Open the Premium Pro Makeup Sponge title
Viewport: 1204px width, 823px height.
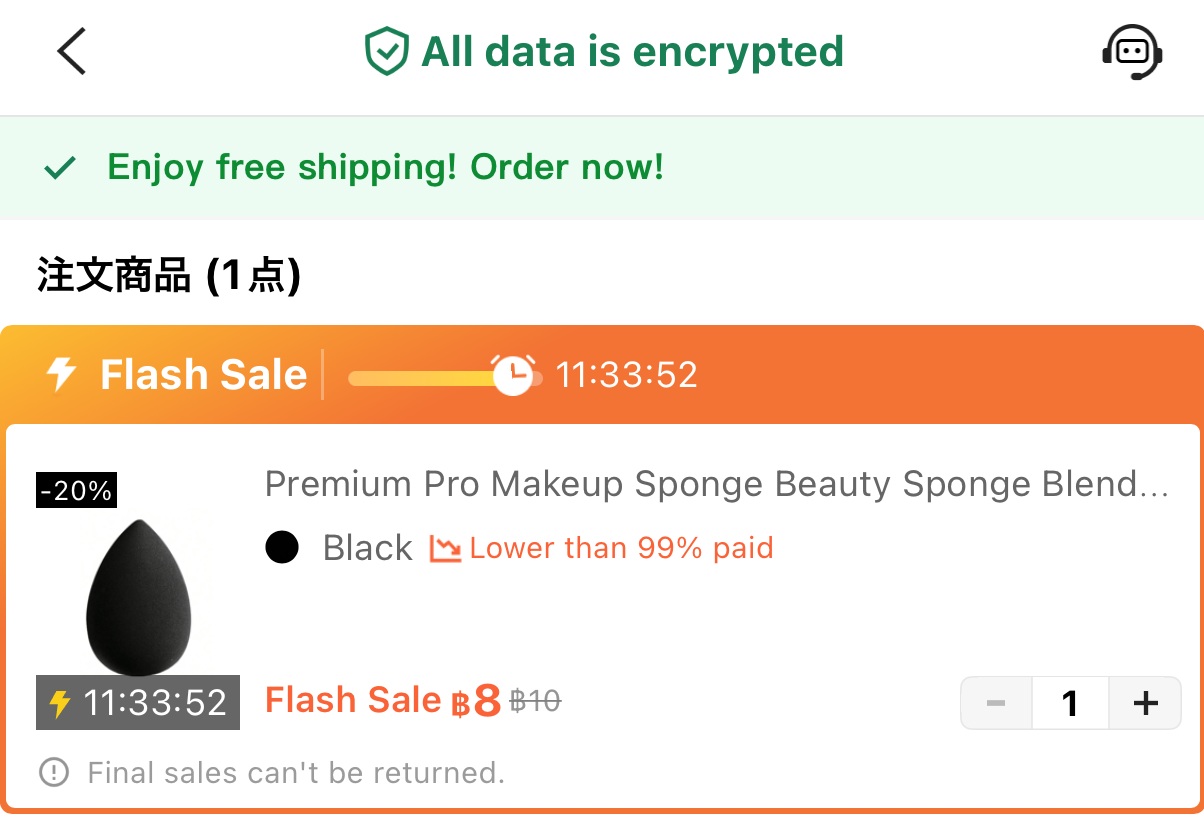pyautogui.click(x=717, y=485)
